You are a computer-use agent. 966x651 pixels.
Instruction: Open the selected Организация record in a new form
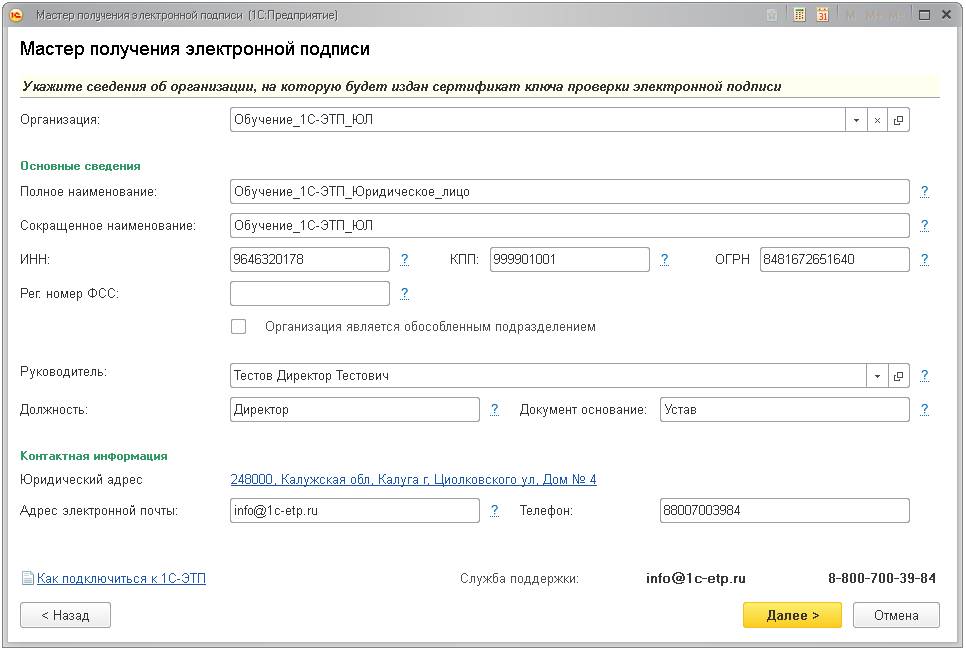point(899,120)
